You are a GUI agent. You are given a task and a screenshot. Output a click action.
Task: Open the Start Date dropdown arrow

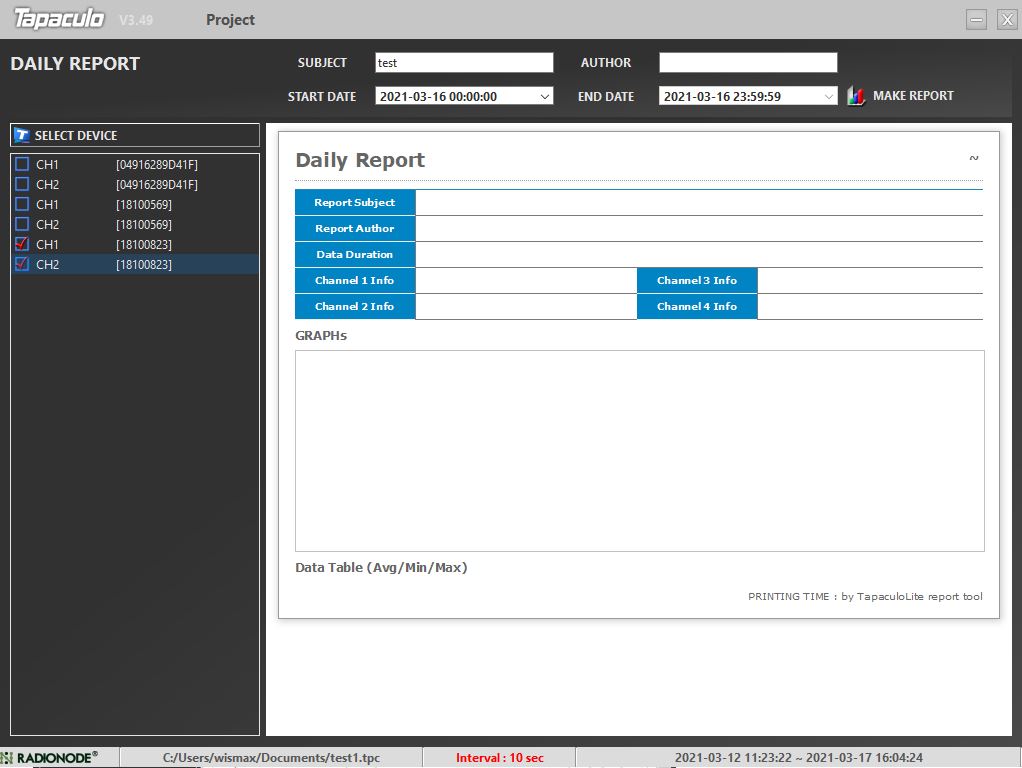point(544,96)
